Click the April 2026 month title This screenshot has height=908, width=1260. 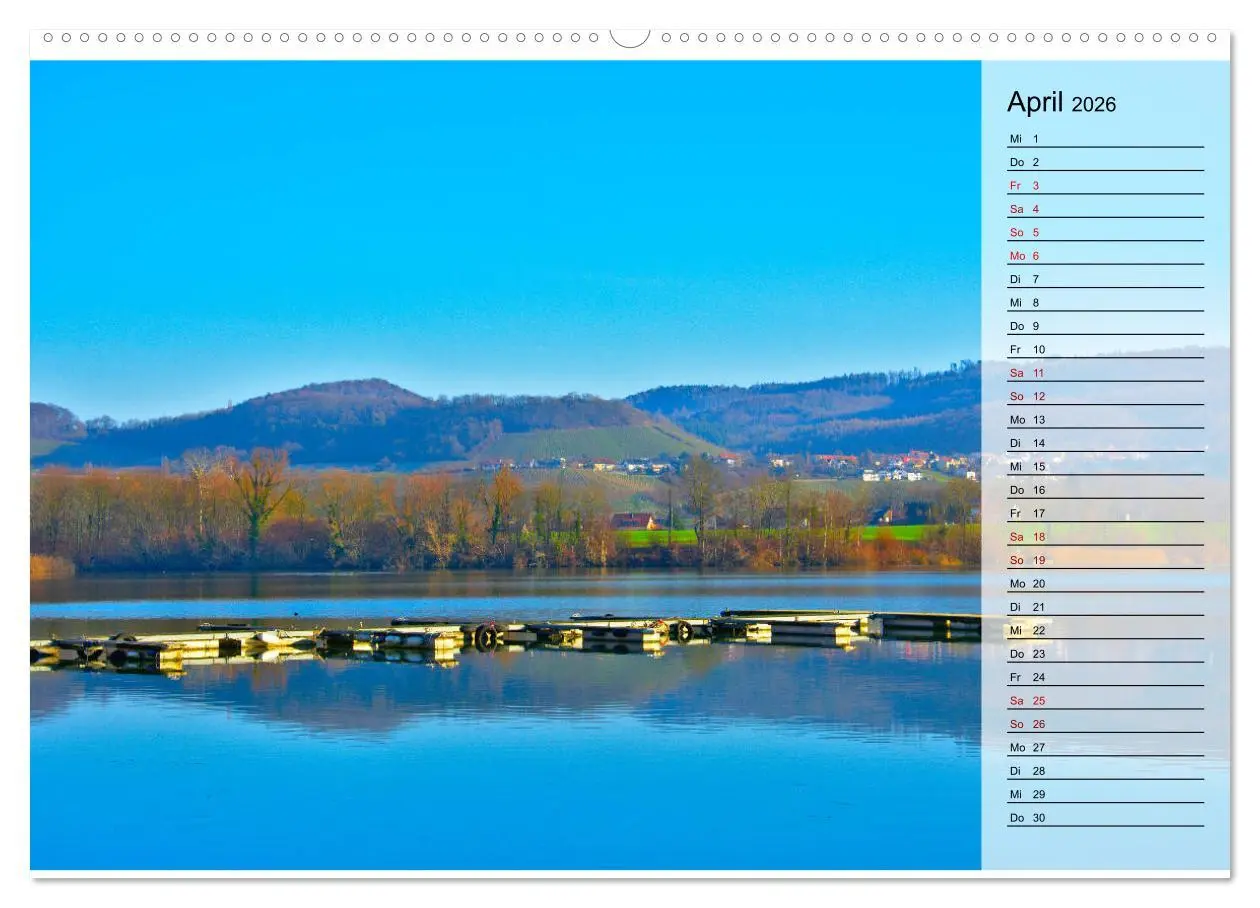[x=1060, y=103]
